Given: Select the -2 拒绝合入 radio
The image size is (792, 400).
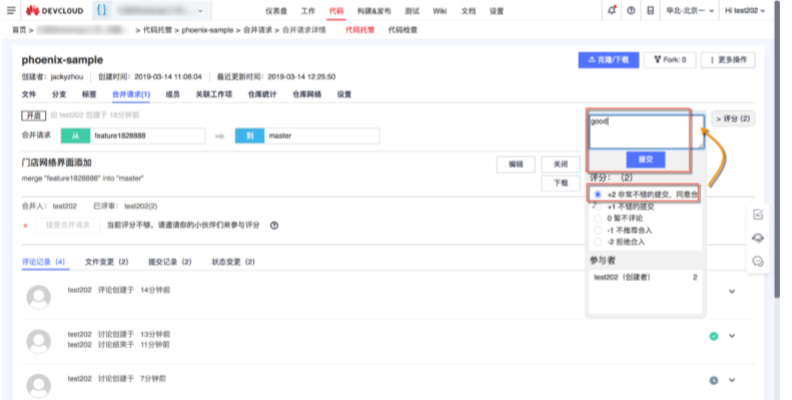Looking at the screenshot, I should click(598, 242).
